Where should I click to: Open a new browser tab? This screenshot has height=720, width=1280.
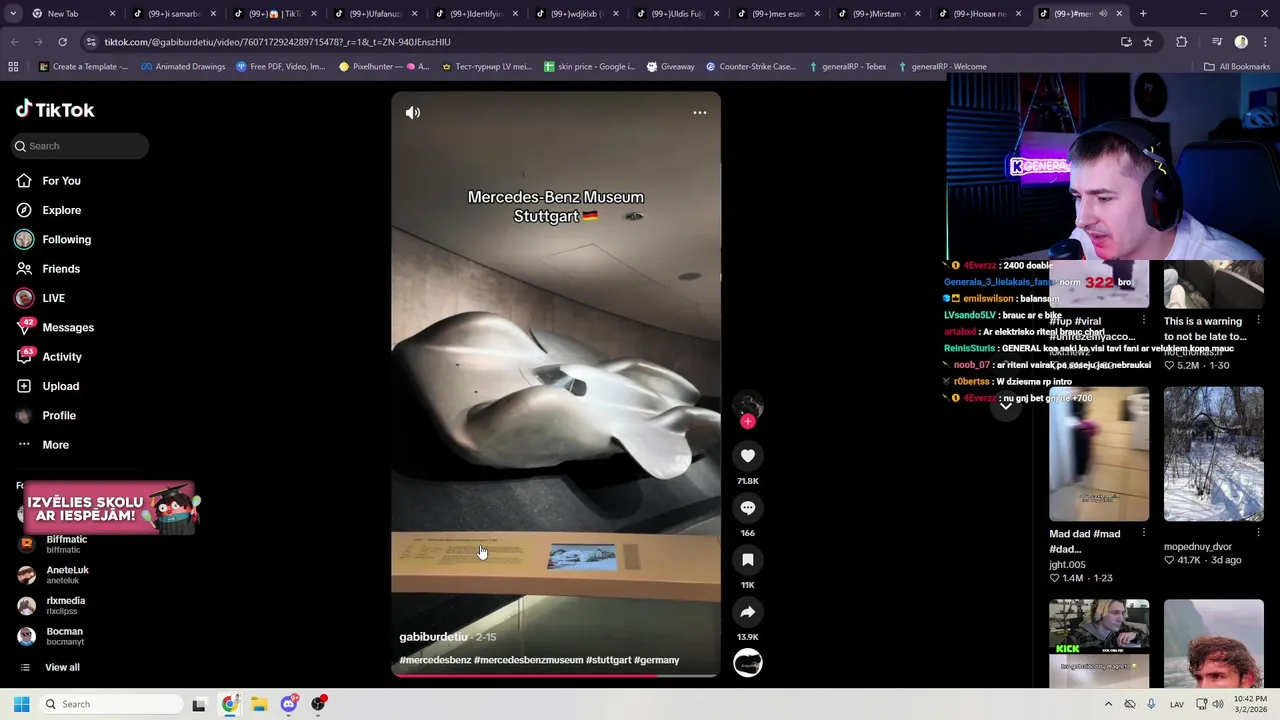coord(1143,14)
